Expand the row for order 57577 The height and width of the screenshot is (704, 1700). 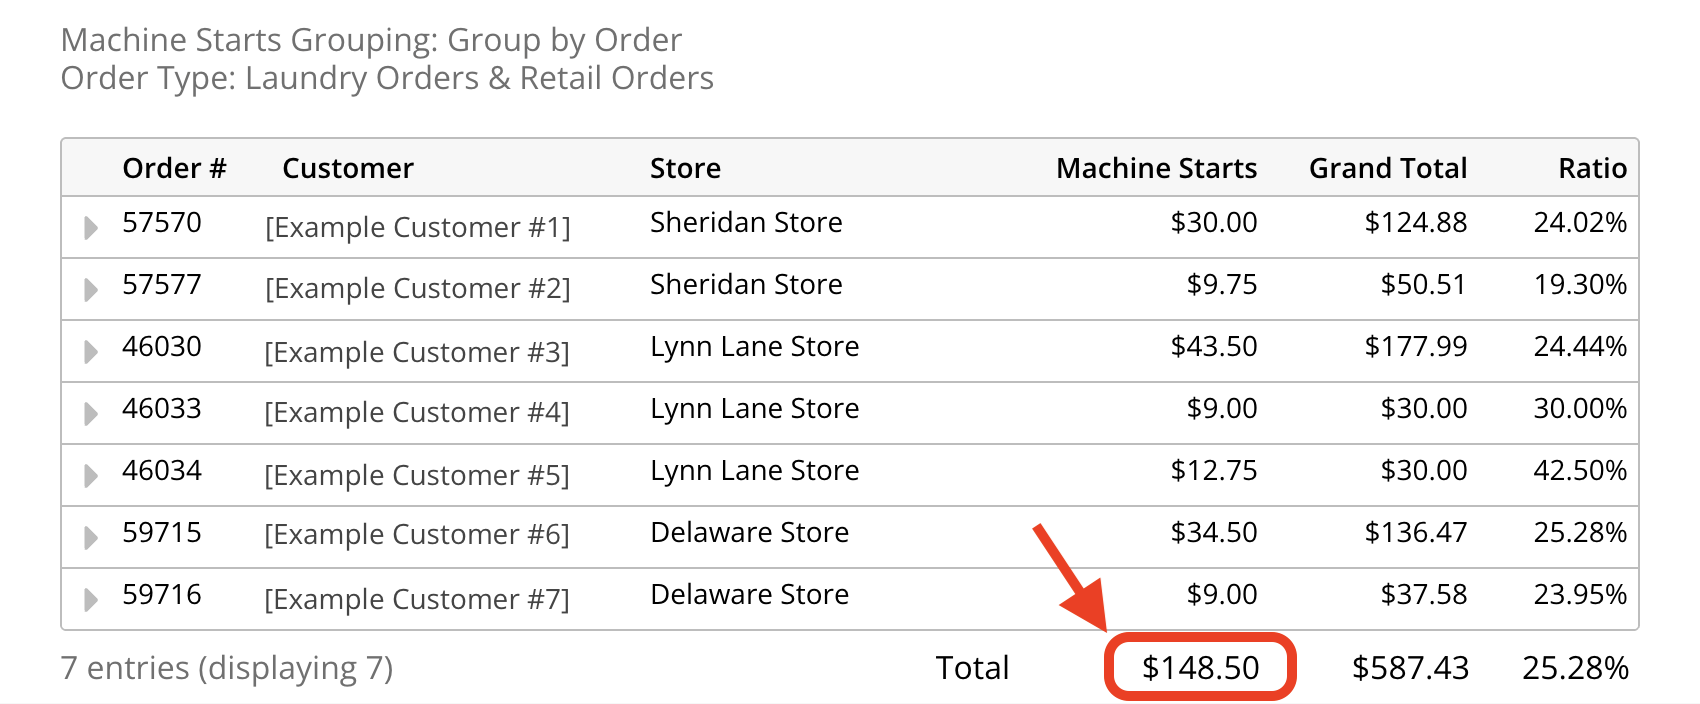pyautogui.click(x=89, y=290)
